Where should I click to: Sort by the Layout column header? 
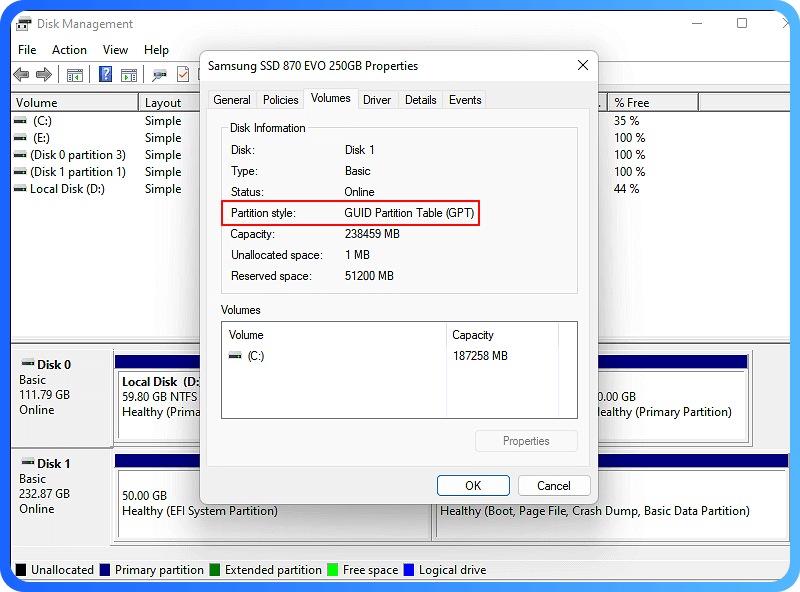point(169,103)
